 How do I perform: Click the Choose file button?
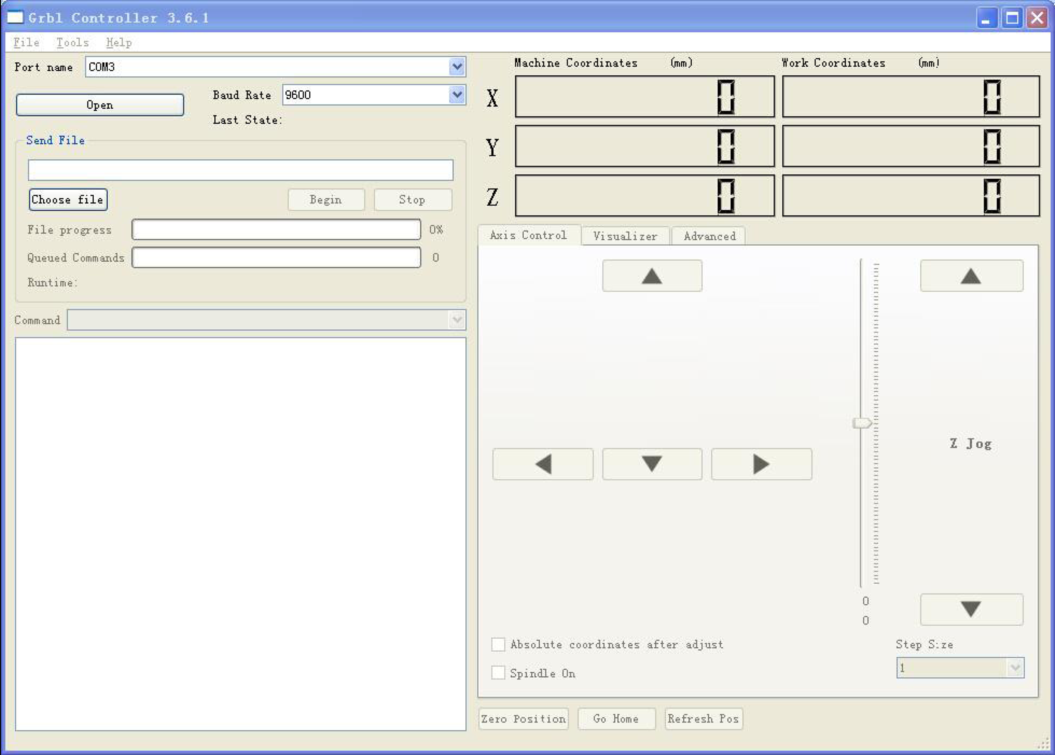pos(68,200)
